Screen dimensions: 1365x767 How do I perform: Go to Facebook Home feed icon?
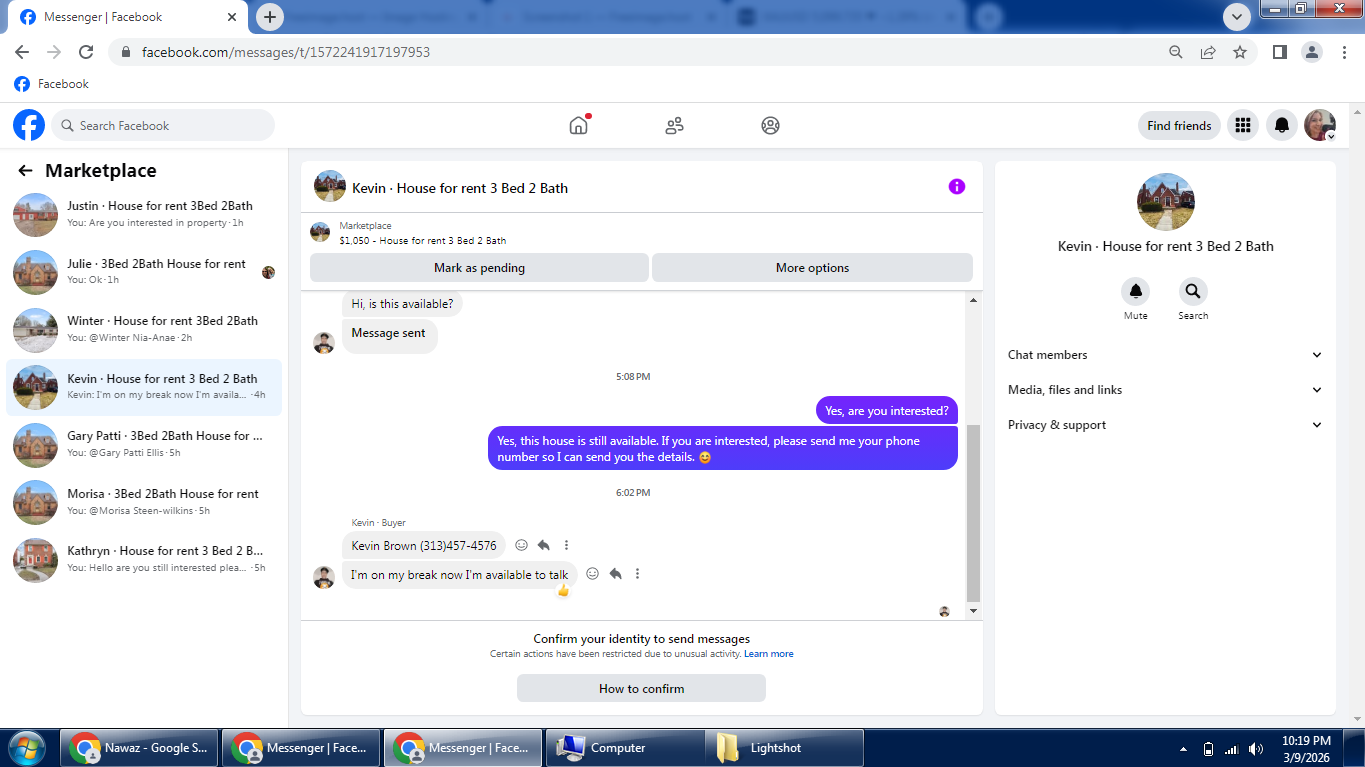click(579, 125)
